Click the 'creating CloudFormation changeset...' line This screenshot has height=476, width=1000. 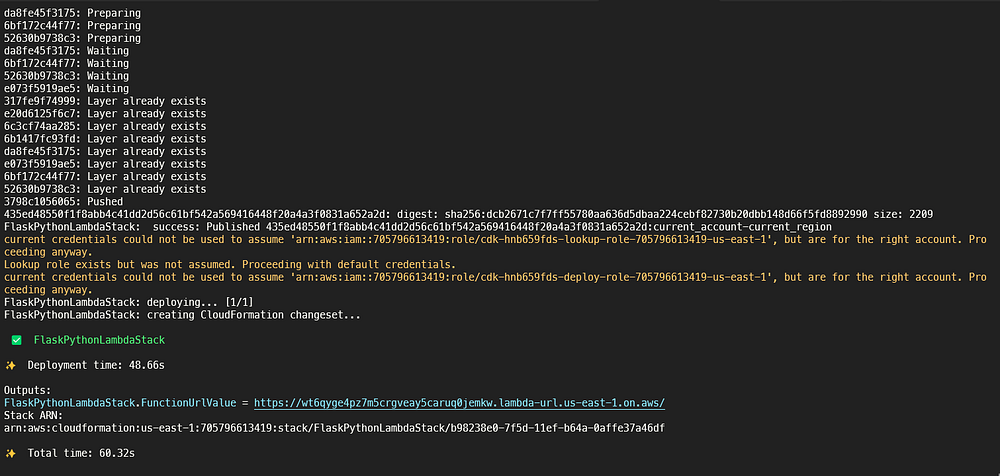(x=182, y=315)
